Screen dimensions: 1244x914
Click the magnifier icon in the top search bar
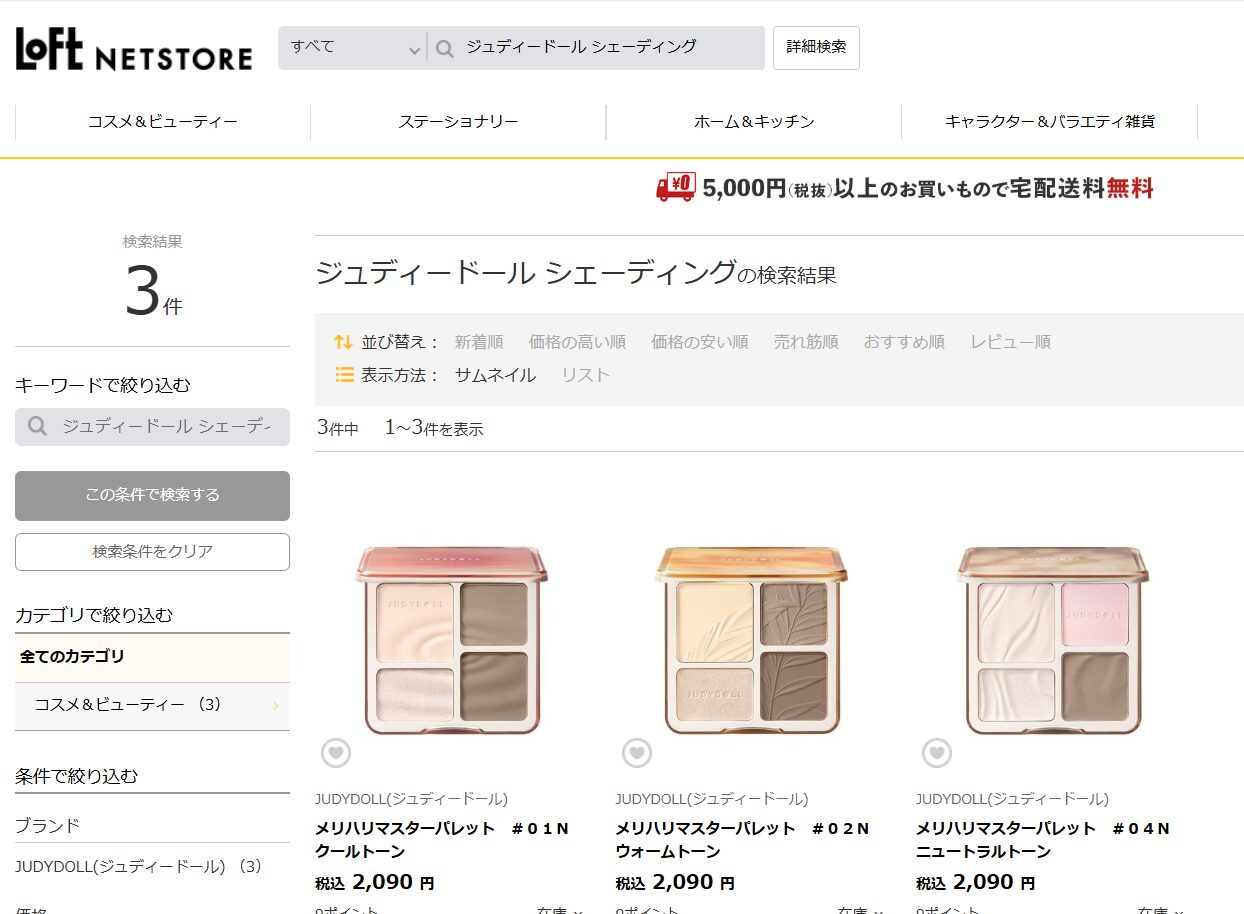tap(445, 48)
